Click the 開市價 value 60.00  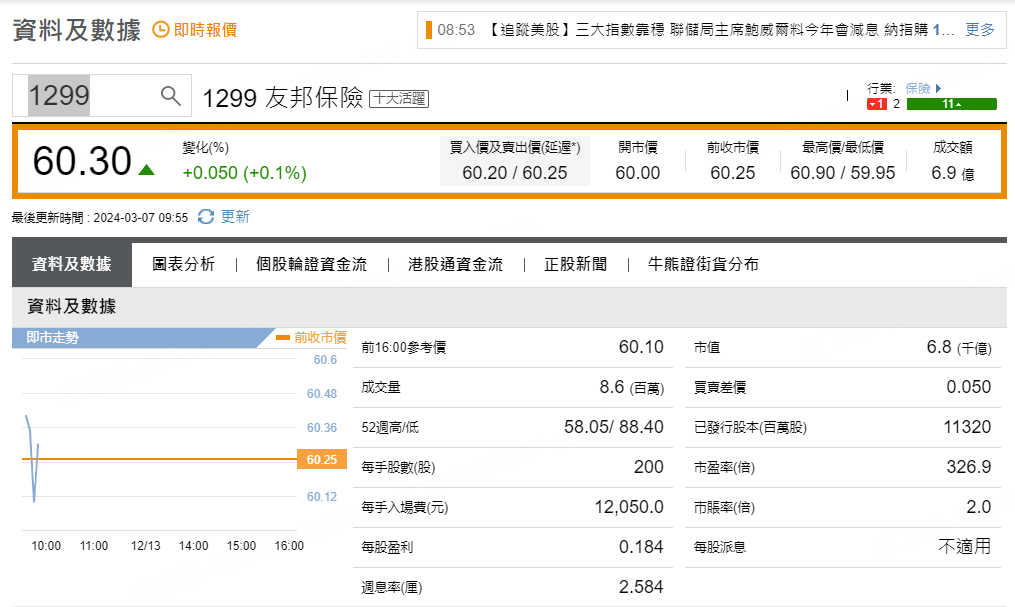[638, 173]
